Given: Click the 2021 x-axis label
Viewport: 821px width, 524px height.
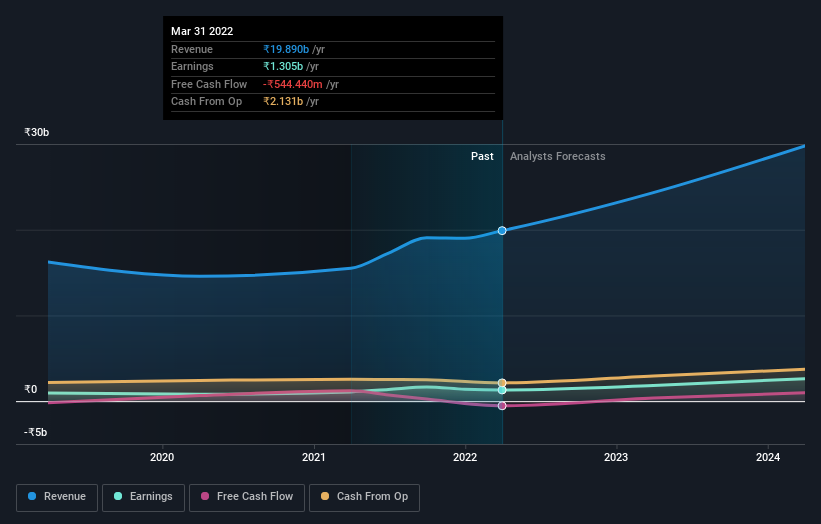Looking at the screenshot, I should 314,457.
